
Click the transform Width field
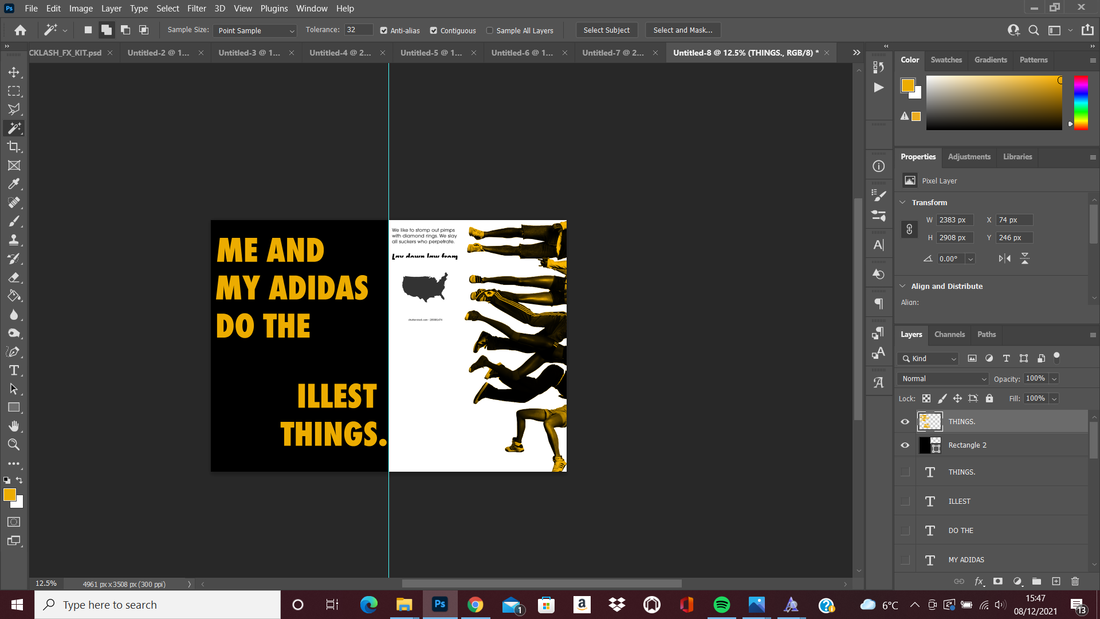(x=955, y=220)
